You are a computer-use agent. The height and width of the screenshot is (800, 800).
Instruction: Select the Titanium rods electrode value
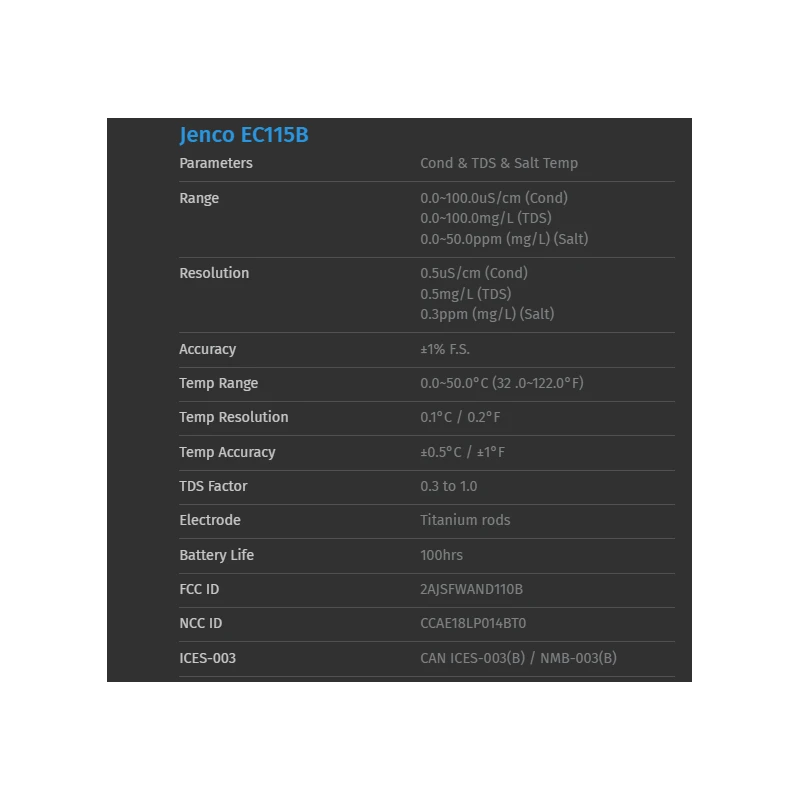click(x=465, y=520)
